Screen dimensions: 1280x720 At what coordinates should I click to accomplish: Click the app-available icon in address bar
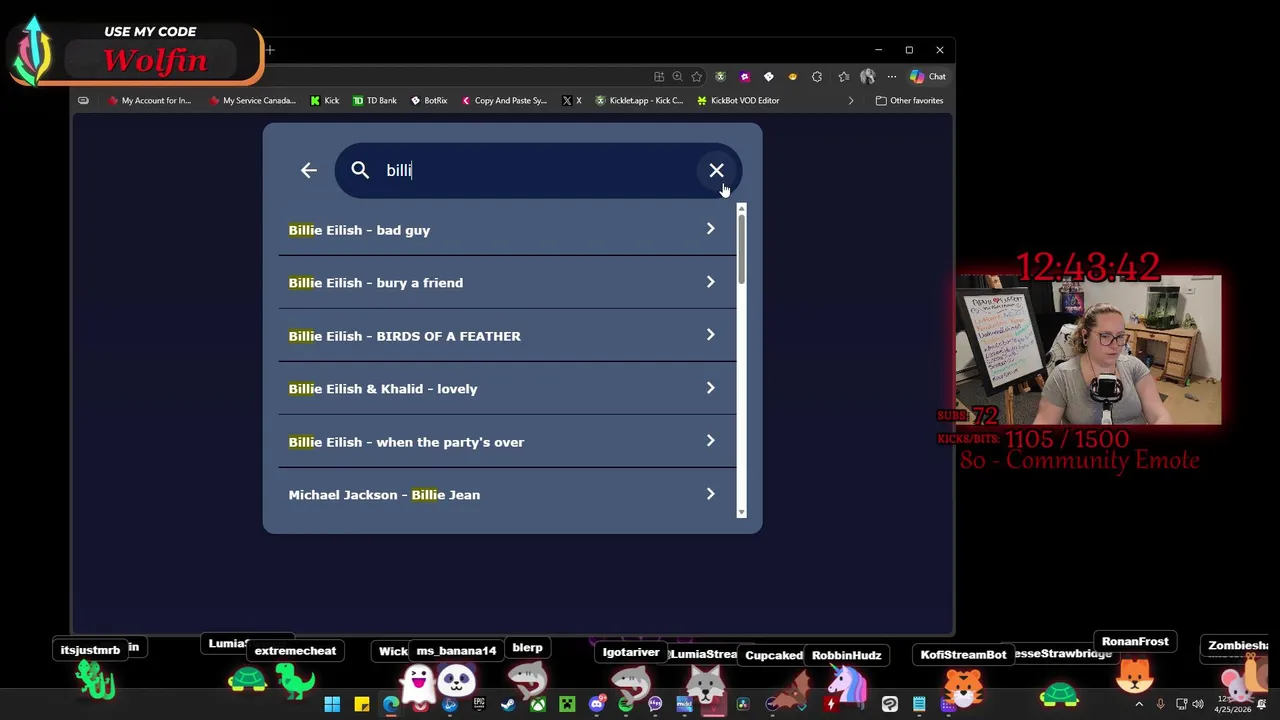pyautogui.click(x=659, y=76)
